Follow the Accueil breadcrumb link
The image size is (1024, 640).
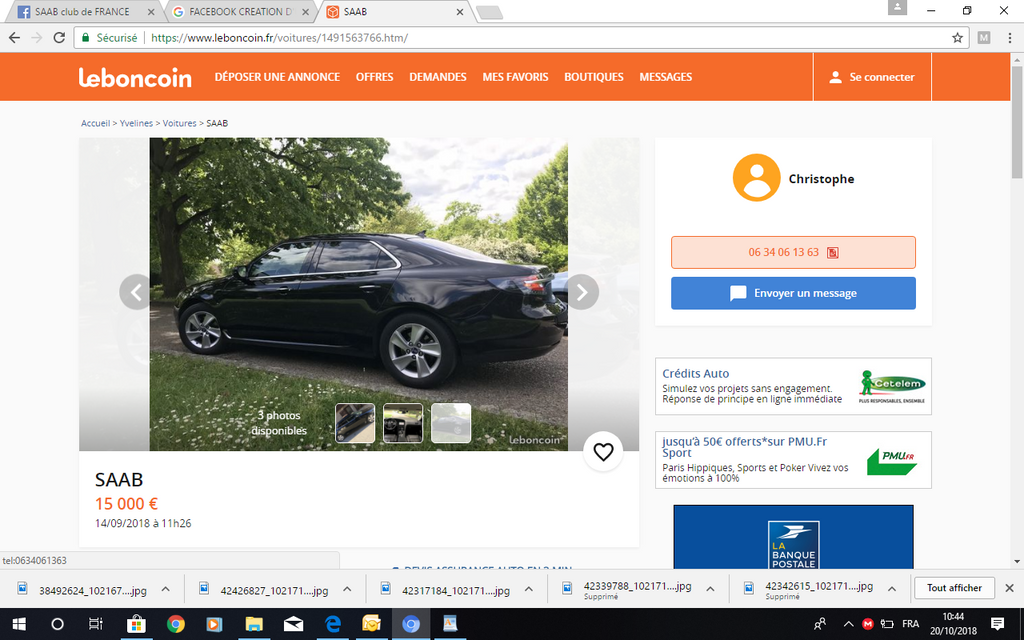point(95,123)
